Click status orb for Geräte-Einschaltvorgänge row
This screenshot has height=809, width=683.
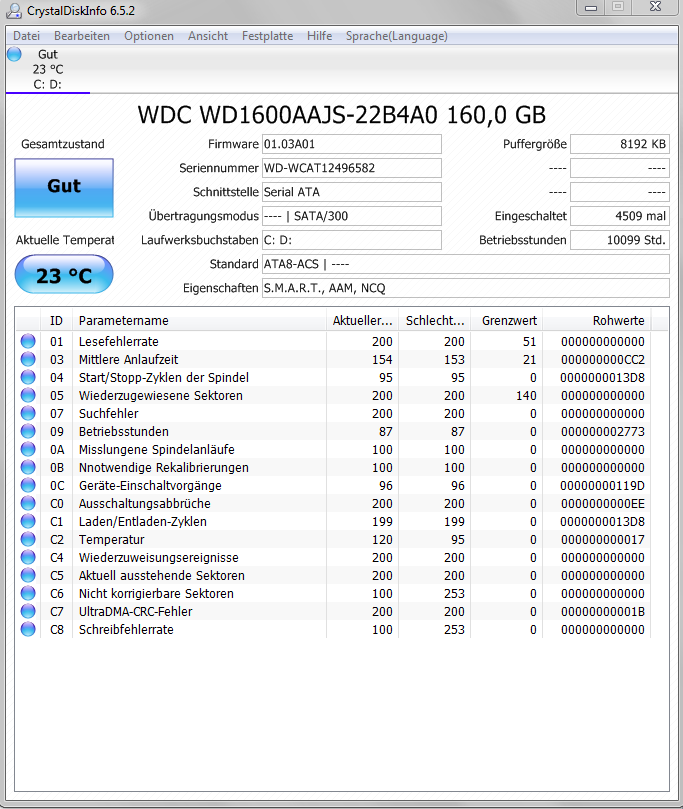click(28, 485)
